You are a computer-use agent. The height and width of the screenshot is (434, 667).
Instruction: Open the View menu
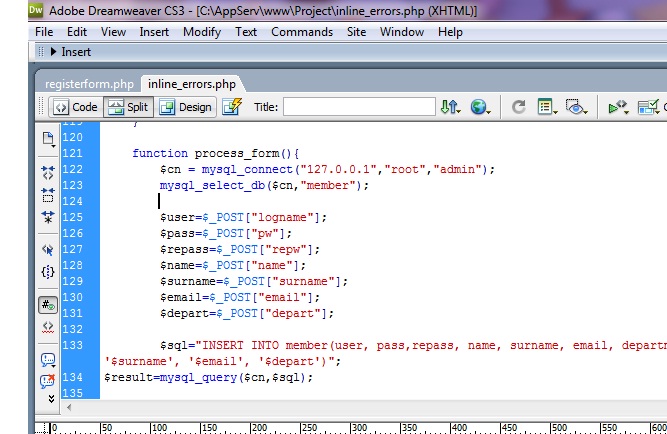point(113,32)
